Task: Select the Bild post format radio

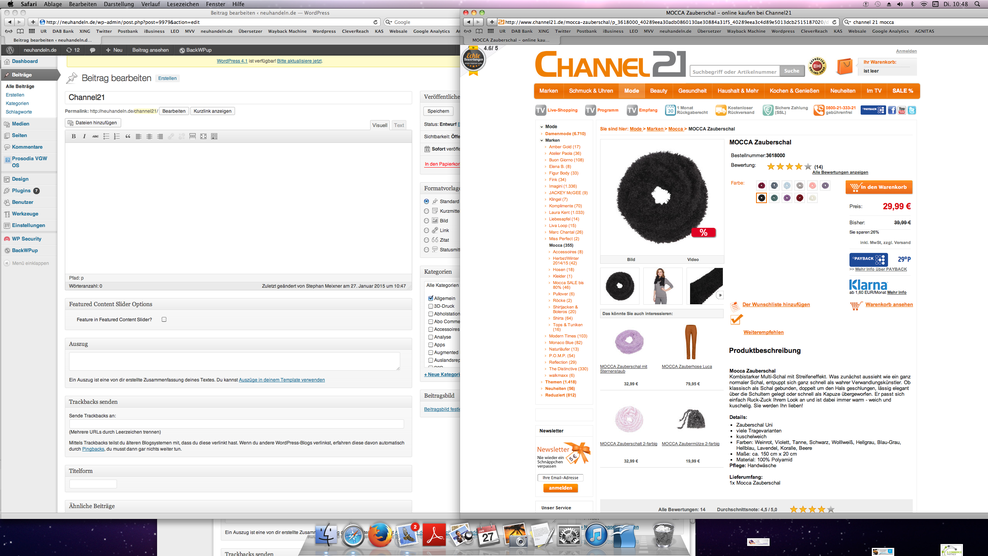Action: [427, 221]
